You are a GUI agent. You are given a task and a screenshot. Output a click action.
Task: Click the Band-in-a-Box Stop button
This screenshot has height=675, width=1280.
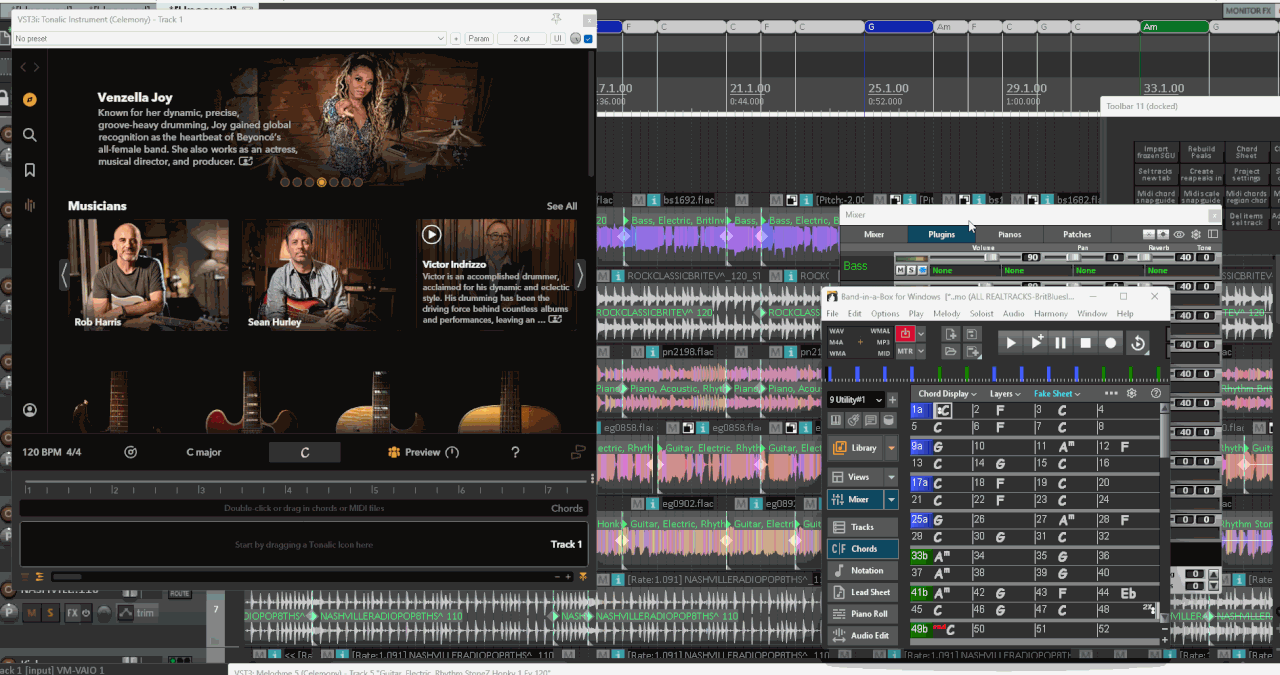(1086, 342)
